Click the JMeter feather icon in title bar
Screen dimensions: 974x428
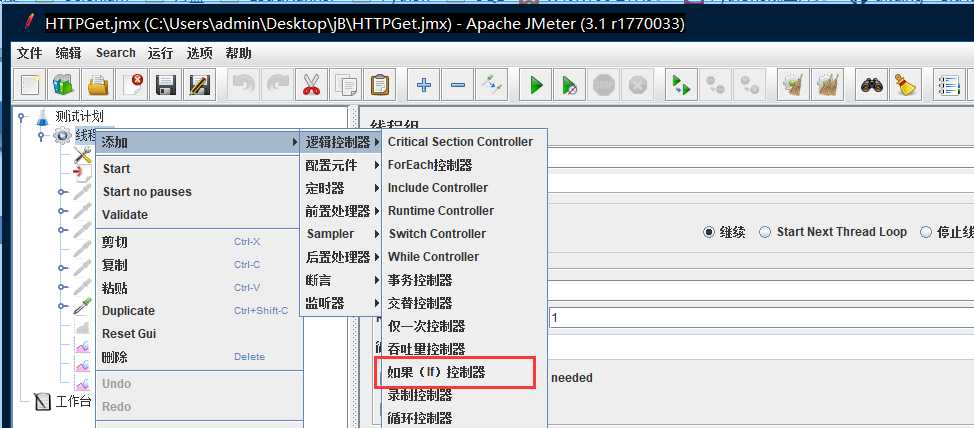(x=29, y=23)
